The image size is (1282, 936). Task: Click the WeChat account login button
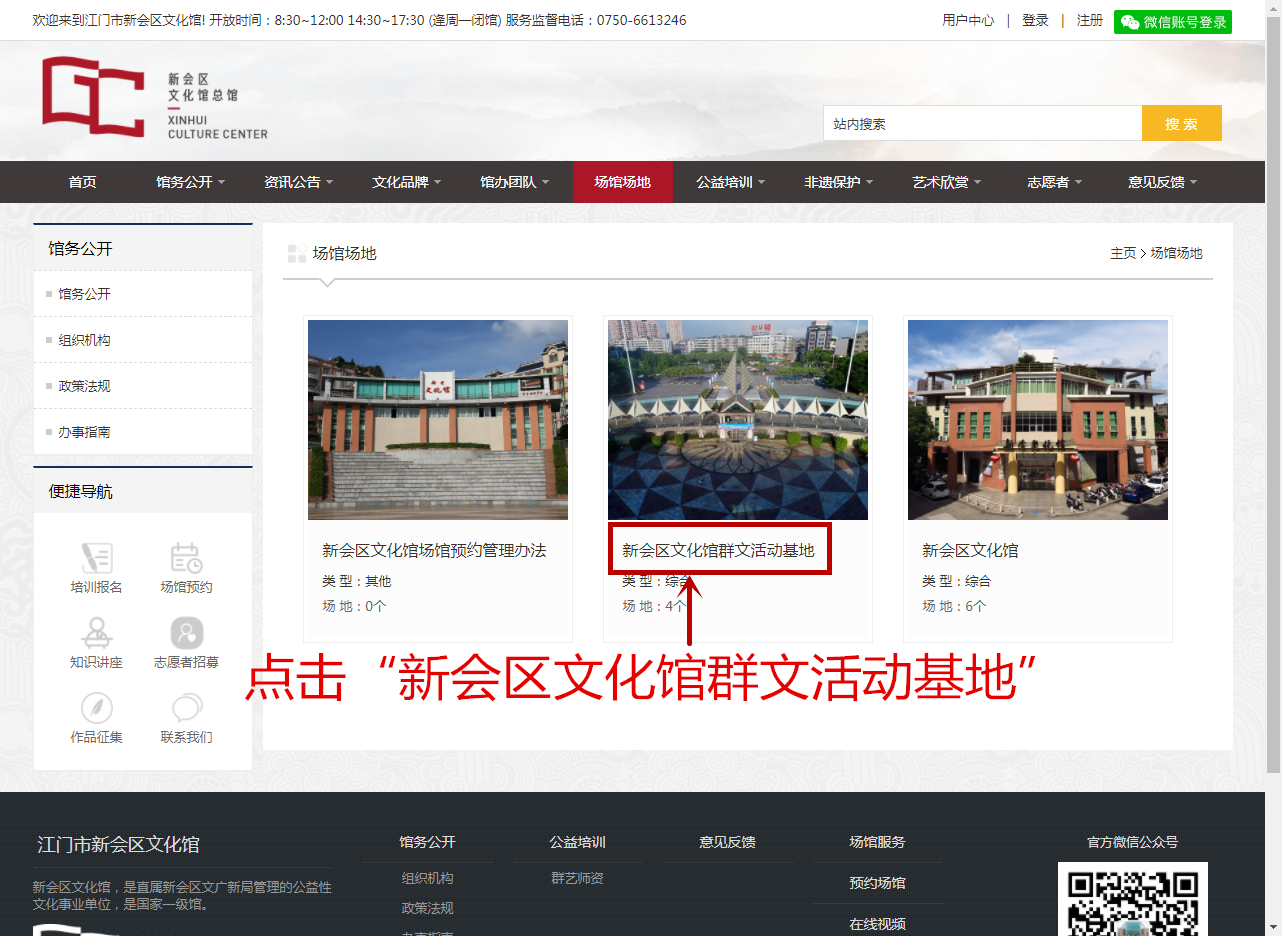click(x=1173, y=22)
